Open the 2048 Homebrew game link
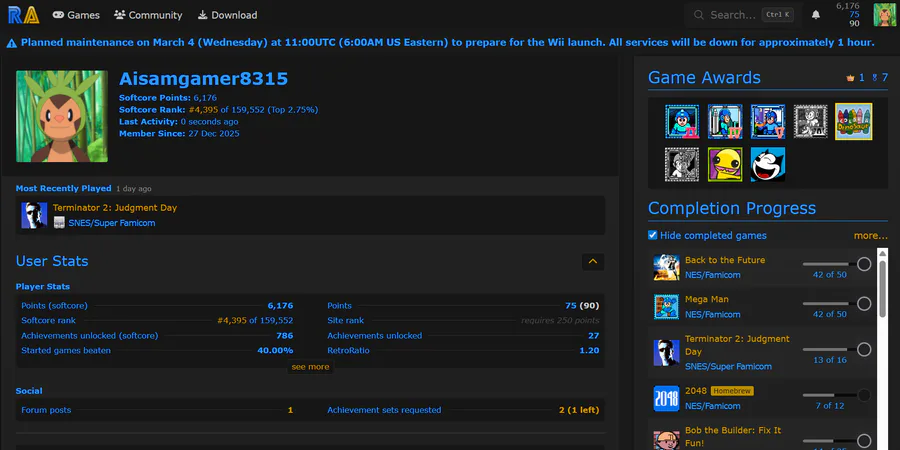The image size is (900, 450). click(x=696, y=391)
